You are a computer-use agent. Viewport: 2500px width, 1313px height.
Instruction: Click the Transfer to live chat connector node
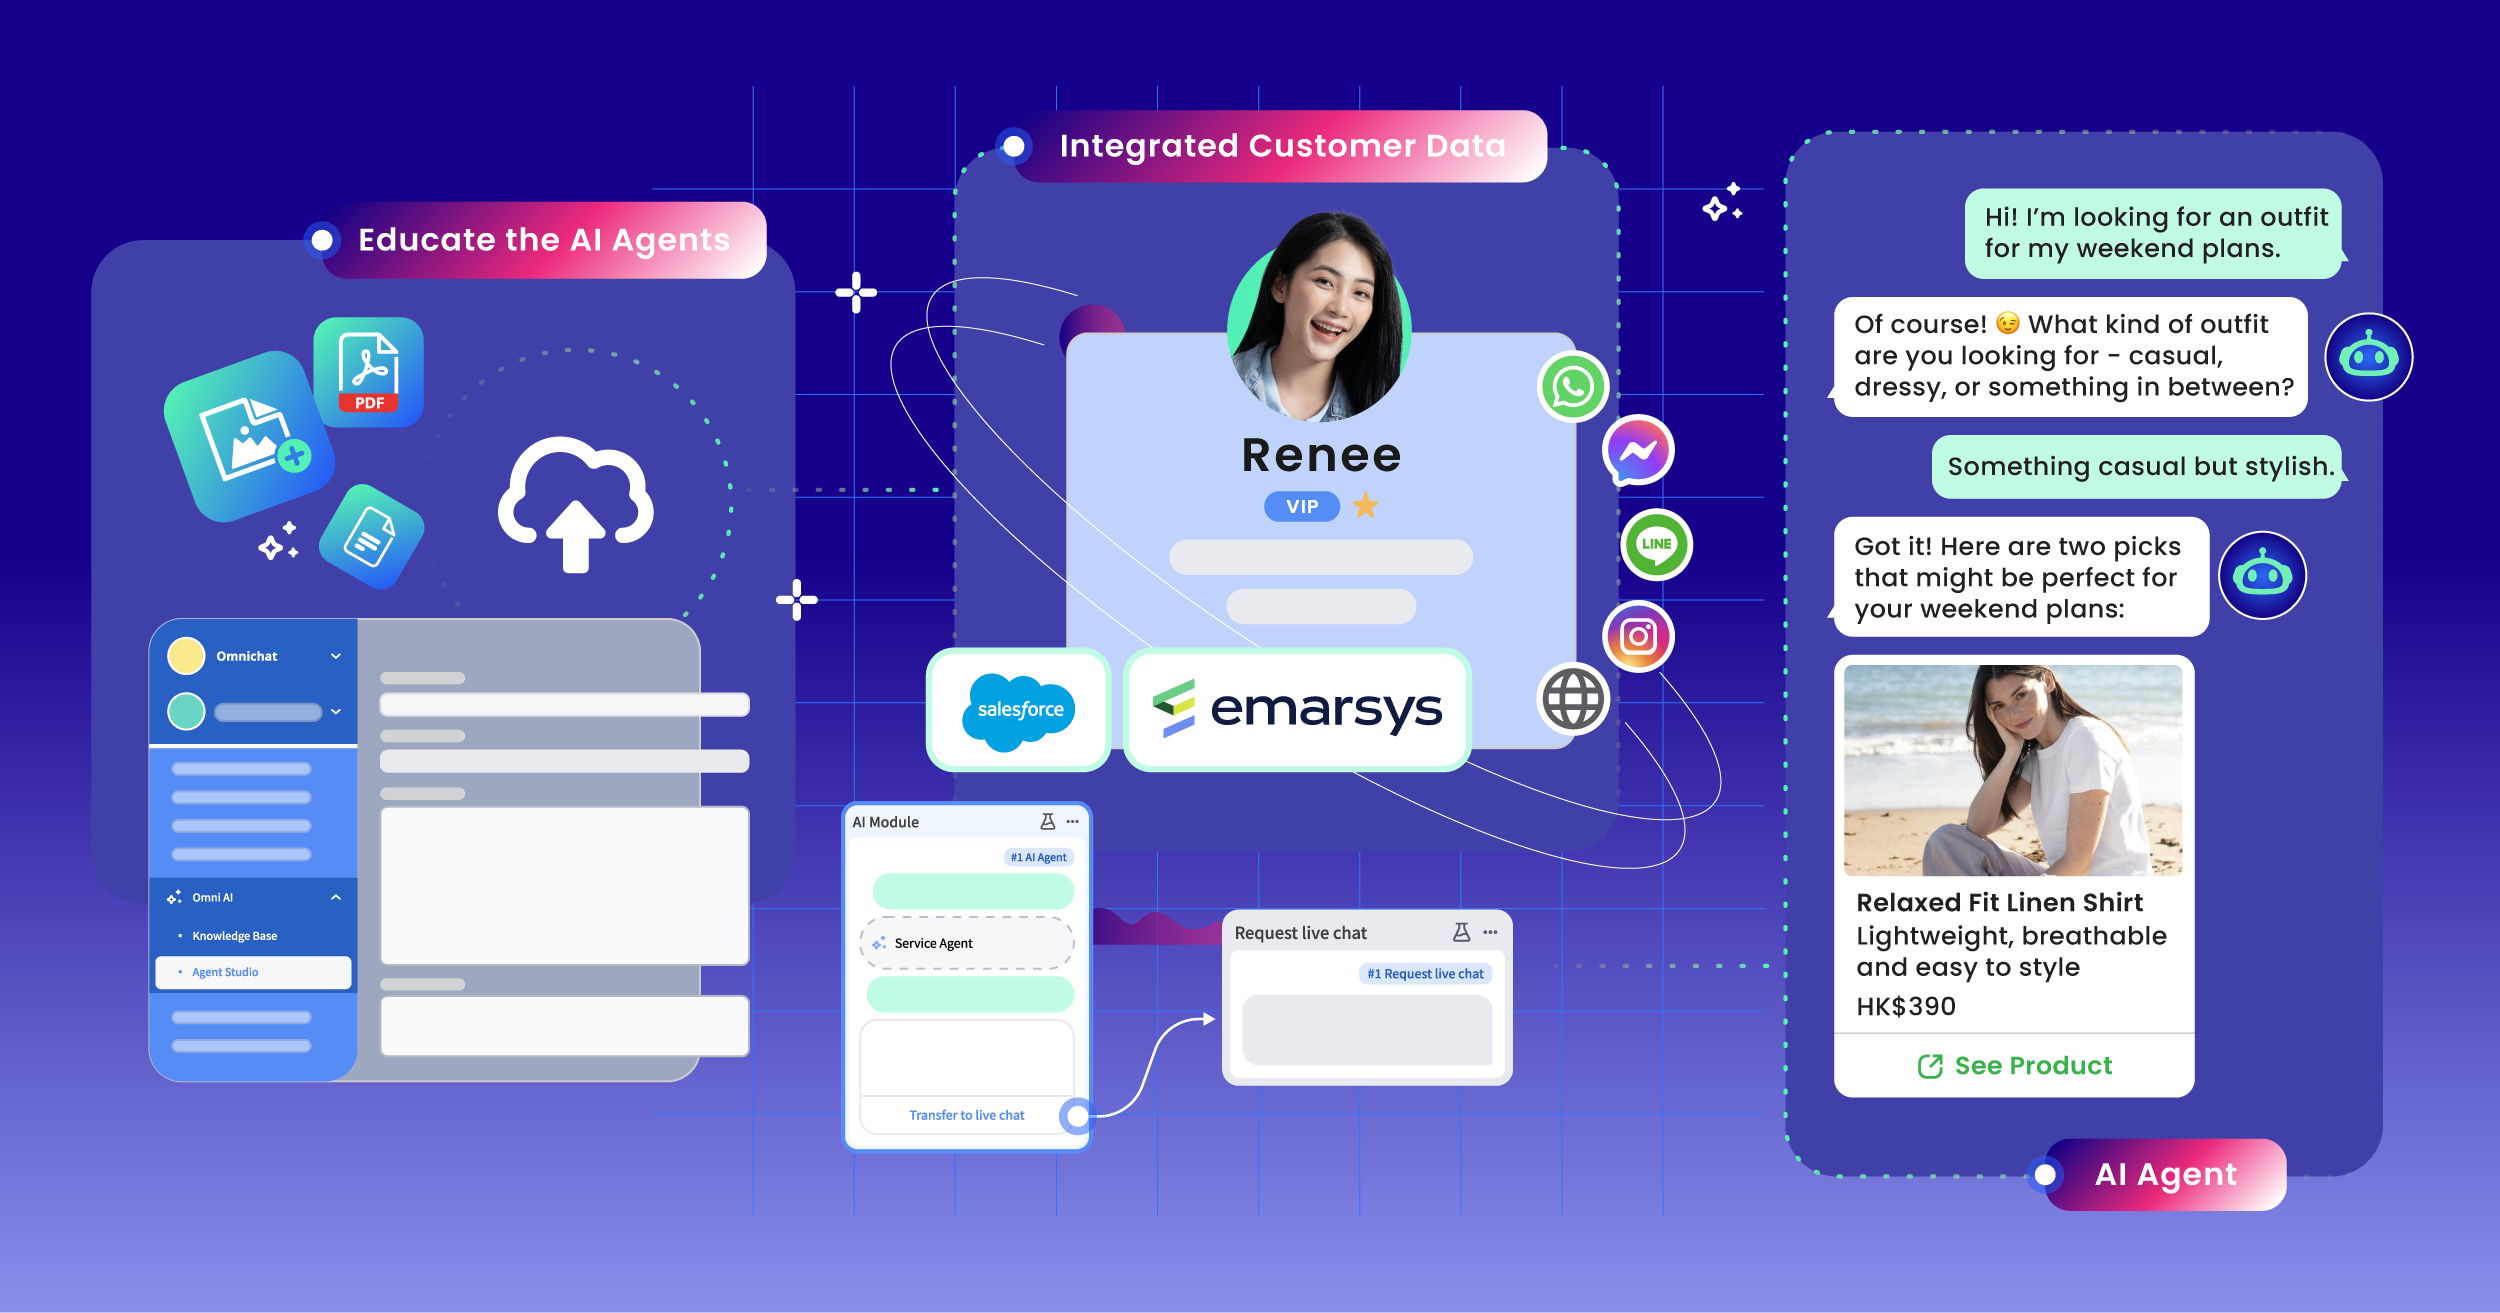pyautogui.click(x=1077, y=1116)
